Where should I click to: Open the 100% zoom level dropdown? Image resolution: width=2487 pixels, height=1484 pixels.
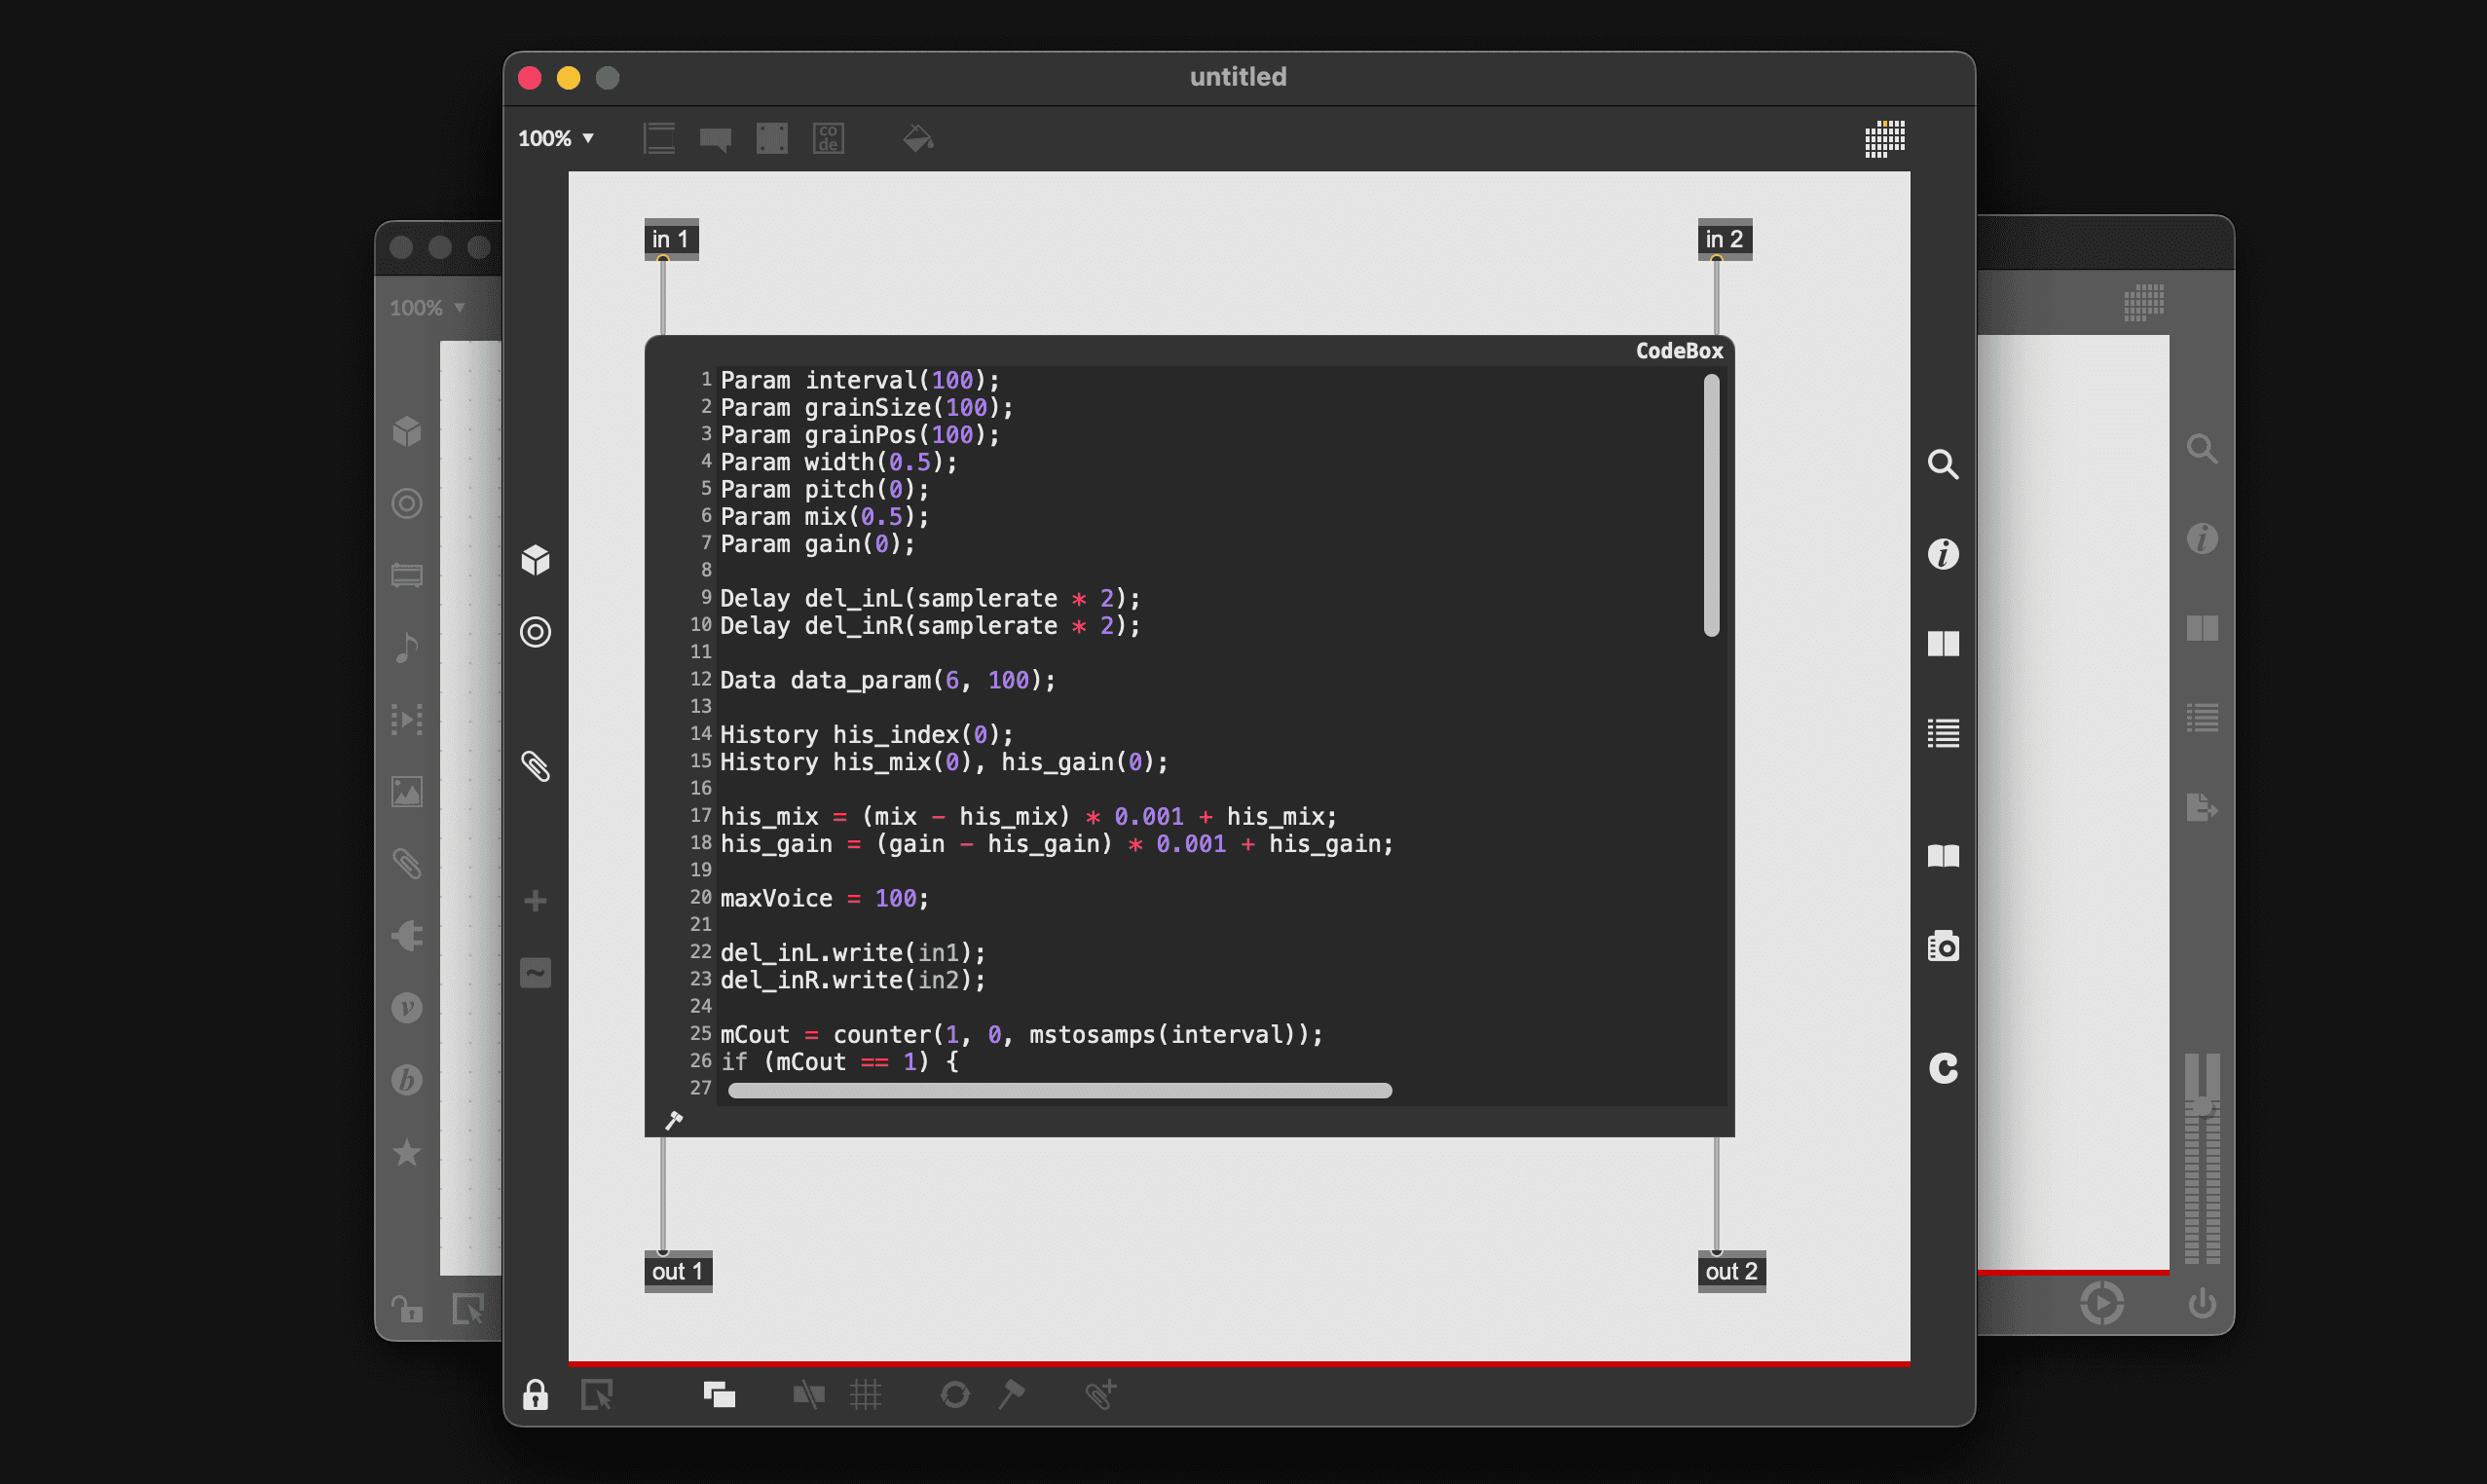[556, 138]
